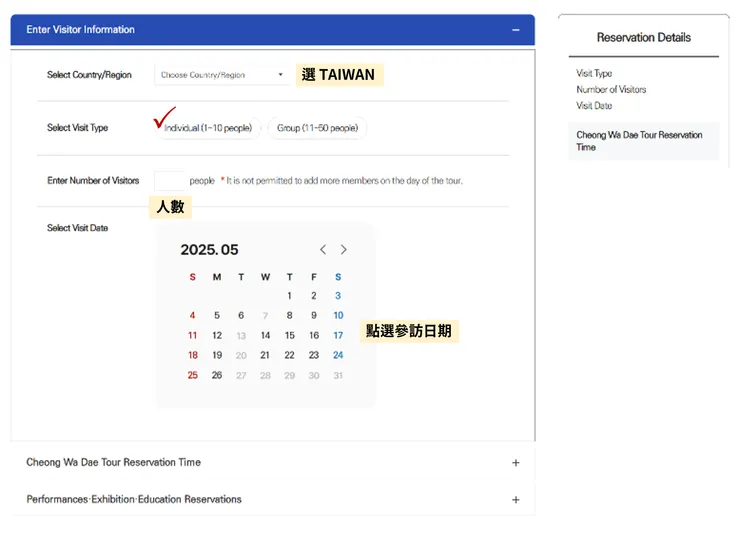Click the Visit Date line in Reservation Details
Image resolution: width=740 pixels, height=534 pixels.
(594, 106)
